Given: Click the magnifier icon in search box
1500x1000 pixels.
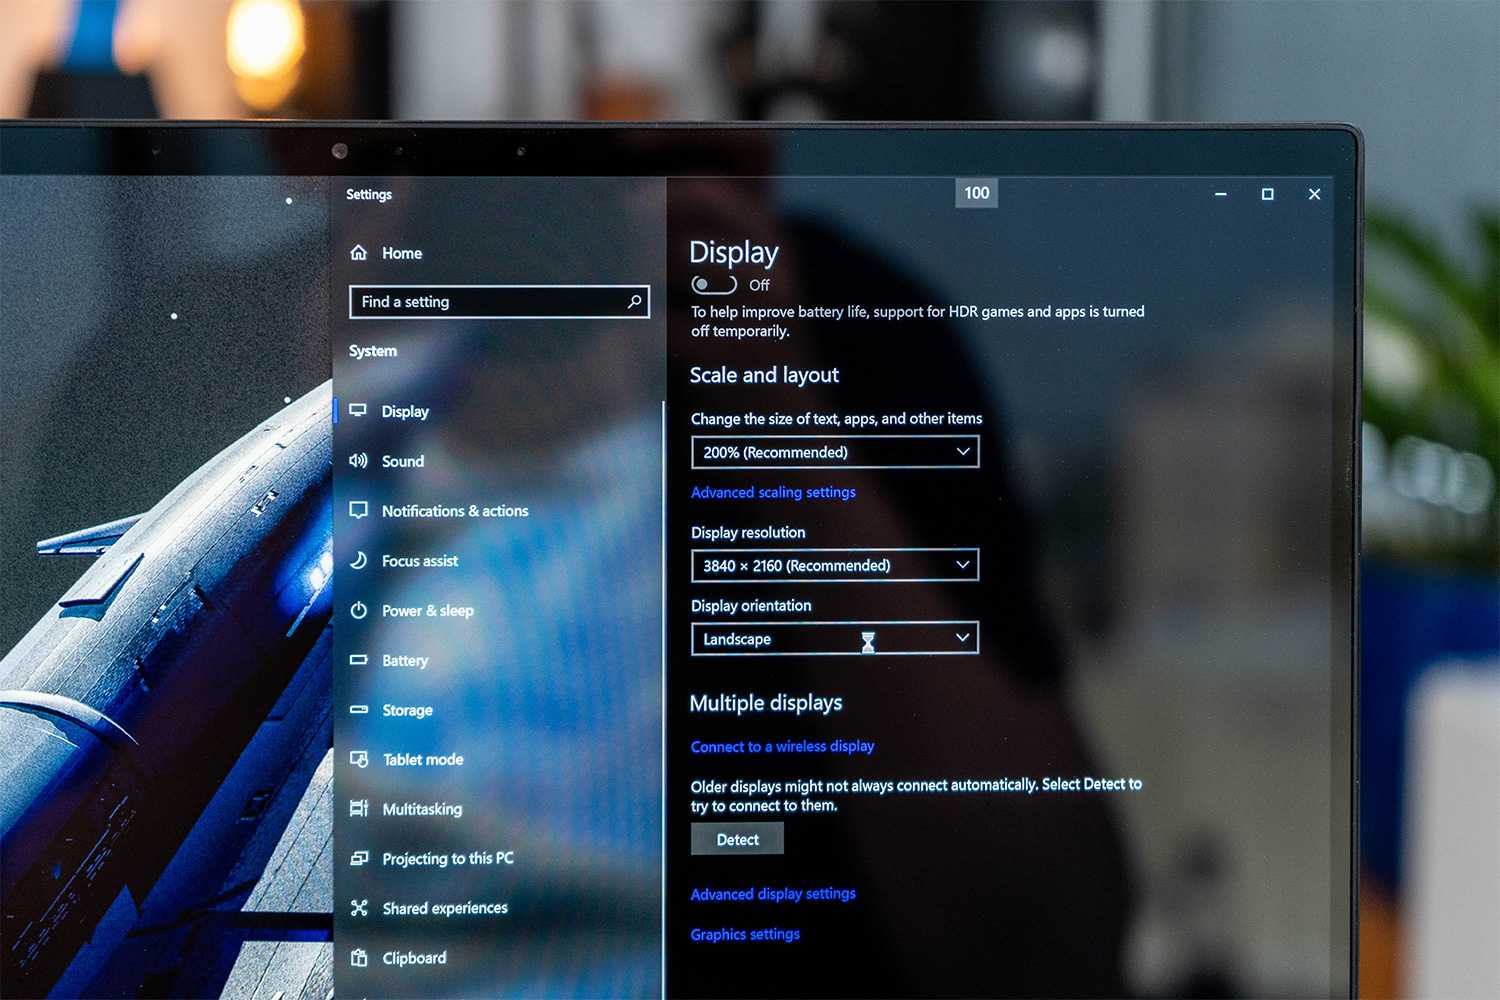Looking at the screenshot, I should click(634, 301).
